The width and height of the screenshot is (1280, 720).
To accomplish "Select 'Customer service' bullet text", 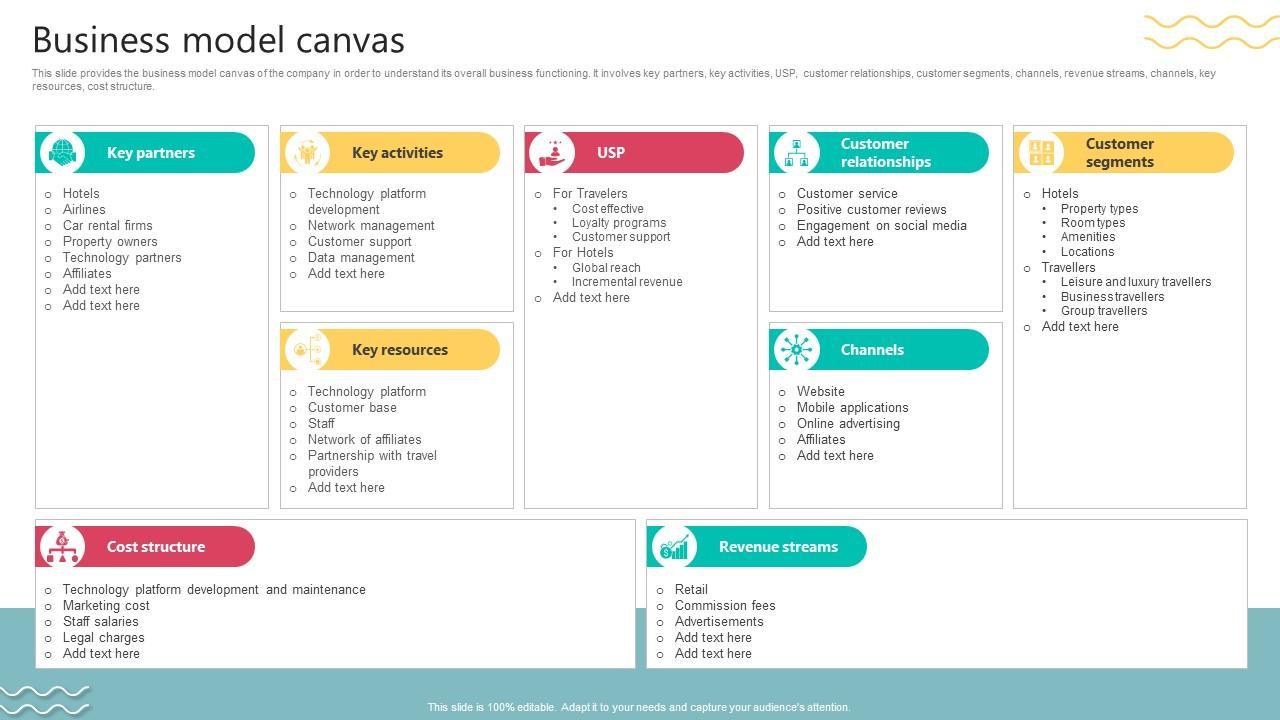I will [x=847, y=194].
